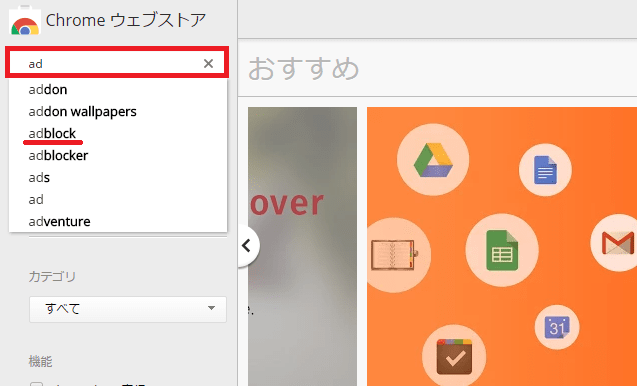Viewport: 637px width, 386px height.
Task: Select the 'adblock' search suggestion
Action: [x=52, y=133]
